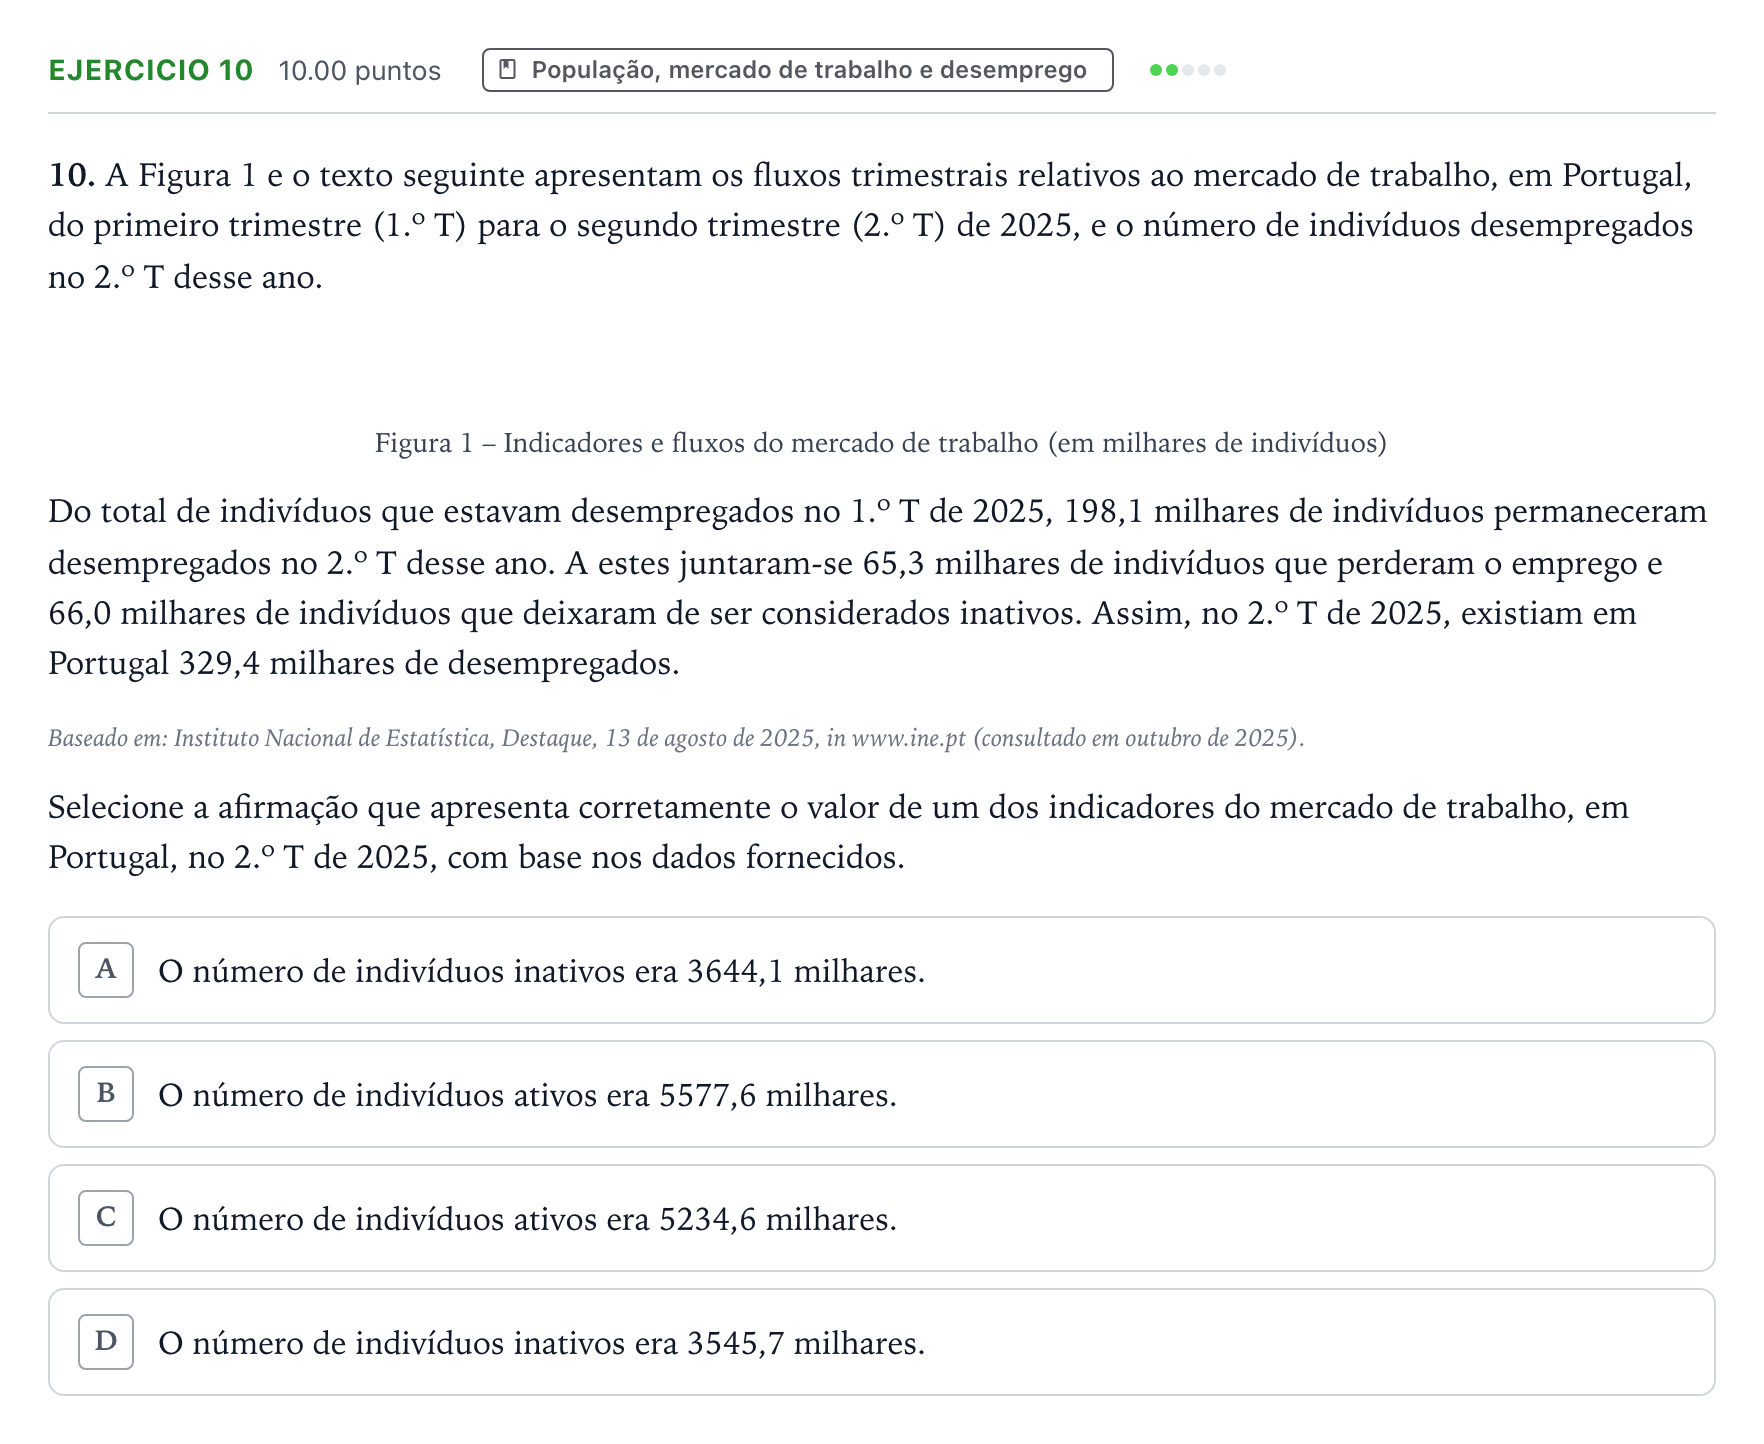1764x1444 pixels.
Task: Select option B: ativos era 5577,6 milhares
Action: tap(881, 1094)
